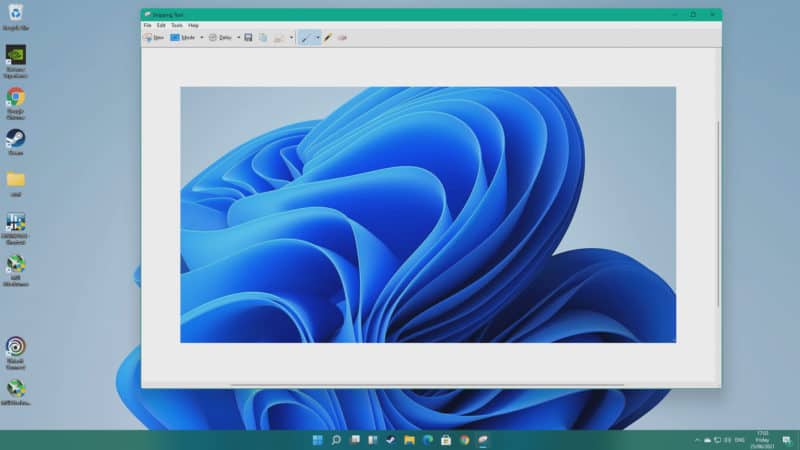The image size is (800, 450).
Task: Close the Snipping Tool window
Action: tap(712, 15)
